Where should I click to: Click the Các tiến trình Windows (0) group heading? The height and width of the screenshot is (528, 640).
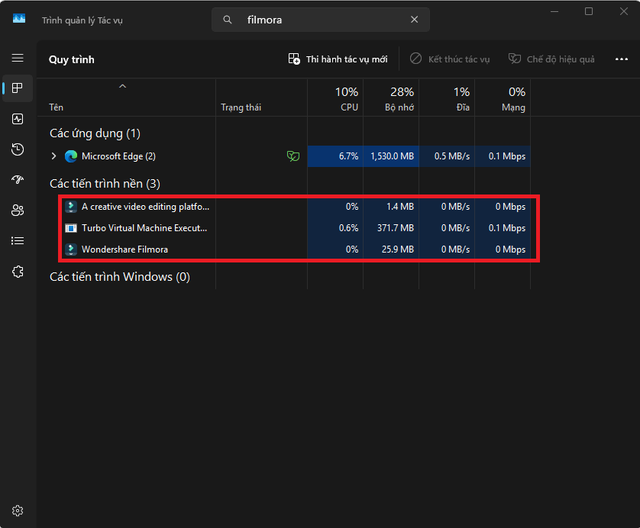coord(120,277)
